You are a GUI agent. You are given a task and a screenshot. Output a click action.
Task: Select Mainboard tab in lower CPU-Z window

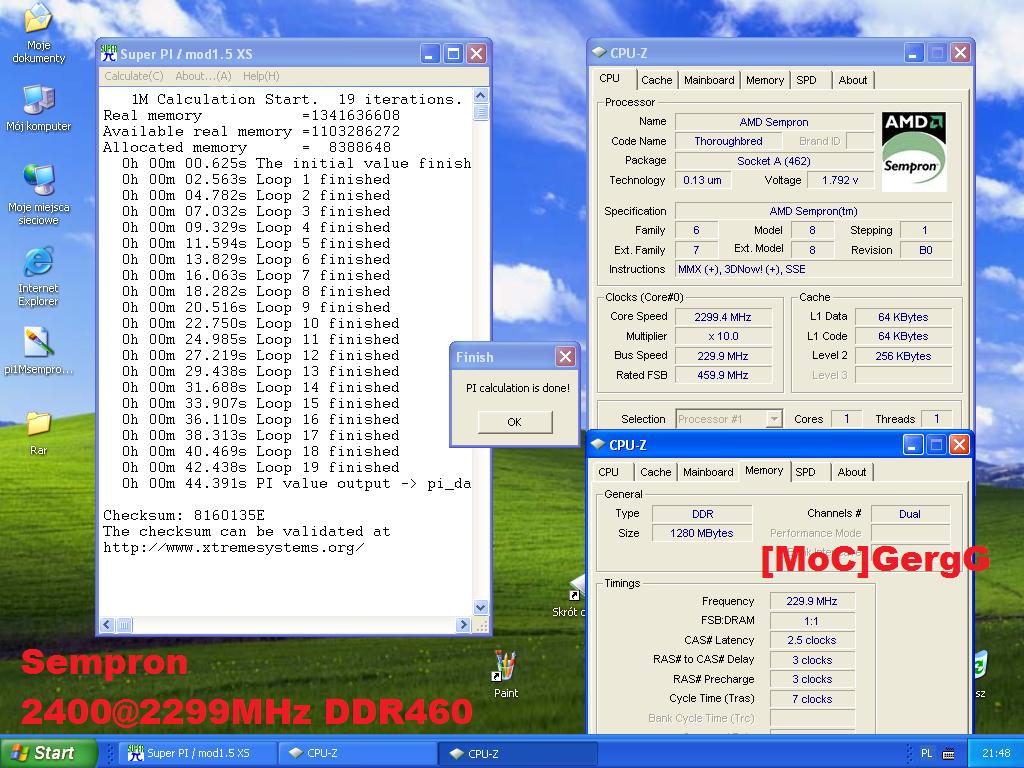click(x=708, y=472)
